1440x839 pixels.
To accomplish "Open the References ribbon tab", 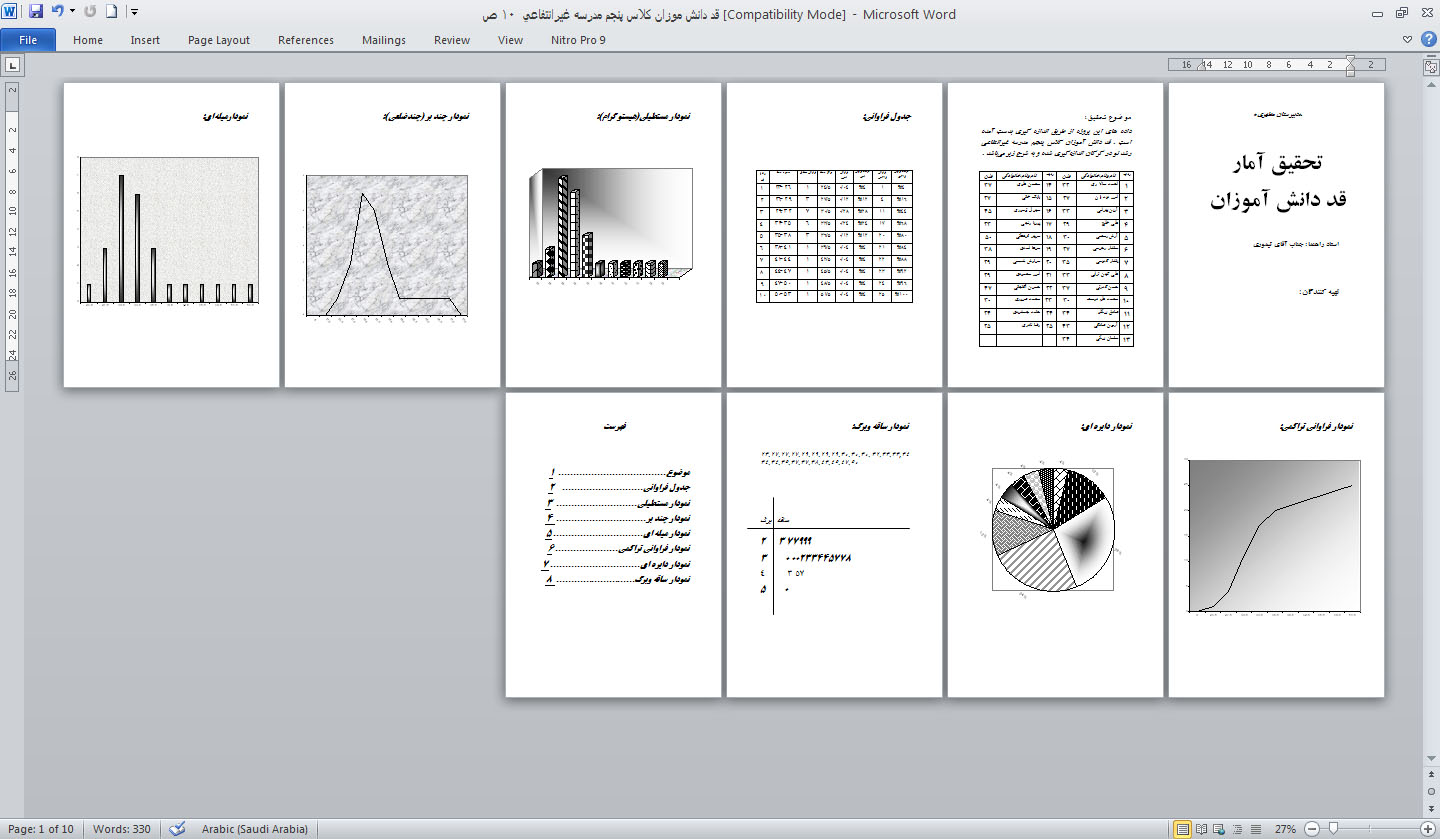I will coord(305,40).
